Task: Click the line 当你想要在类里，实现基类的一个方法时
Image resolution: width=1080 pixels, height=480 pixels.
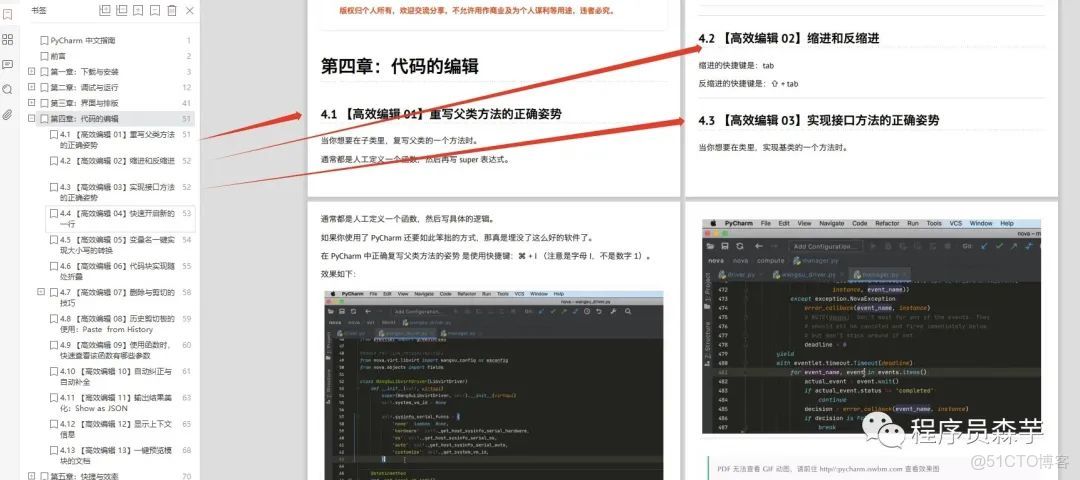Action: [x=773, y=147]
